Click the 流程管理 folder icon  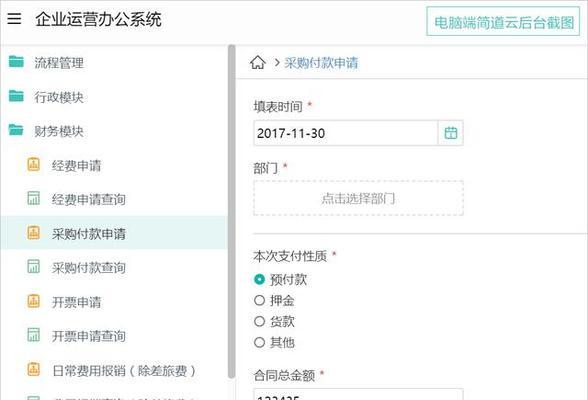(16, 61)
